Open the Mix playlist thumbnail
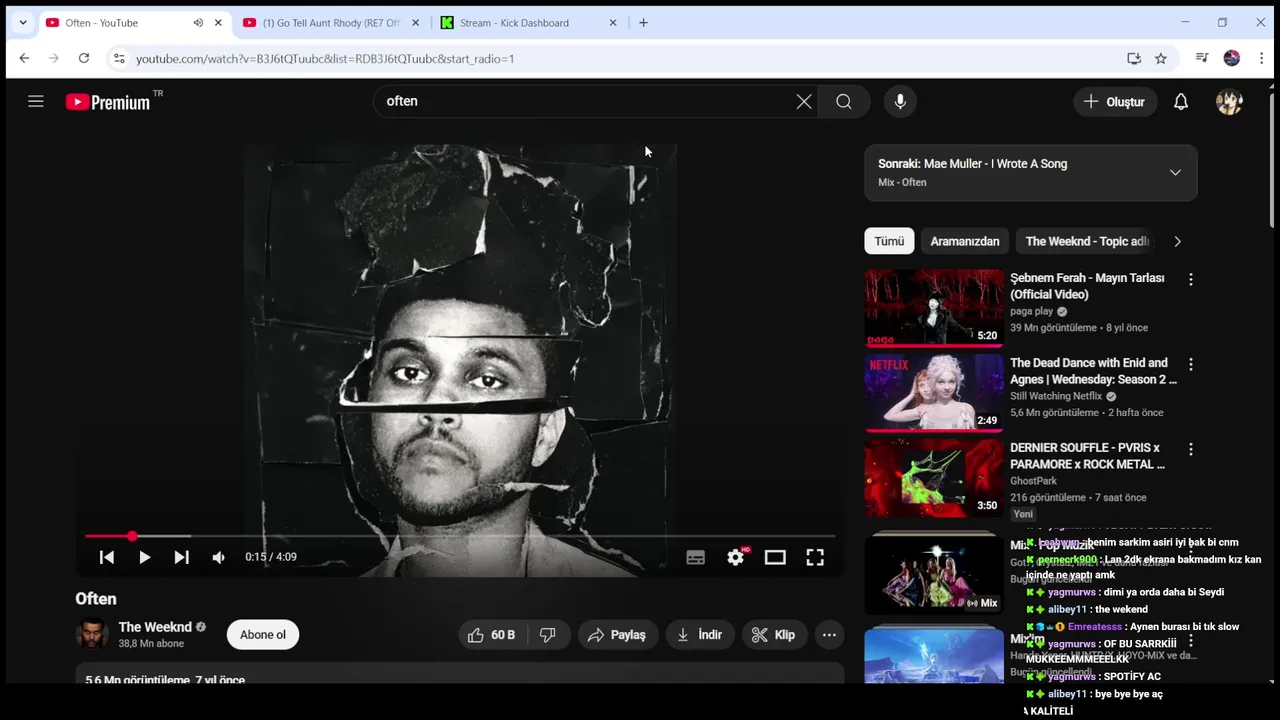Image resolution: width=1280 pixels, height=720 pixels. point(934,573)
